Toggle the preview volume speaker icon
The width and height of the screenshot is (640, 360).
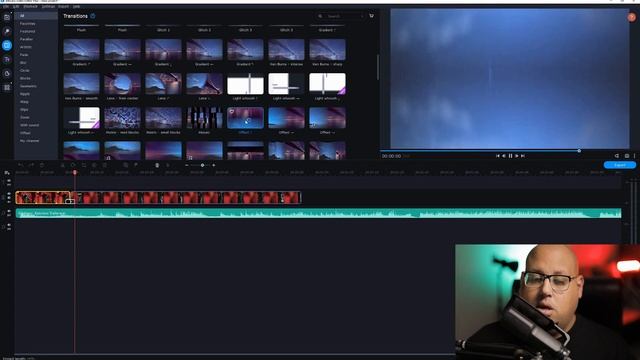point(617,156)
